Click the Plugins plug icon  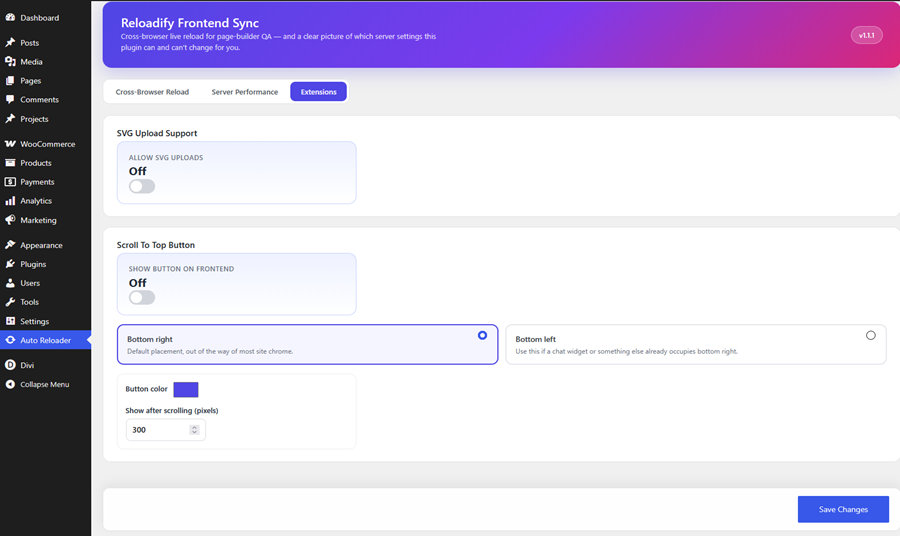[x=10, y=263]
